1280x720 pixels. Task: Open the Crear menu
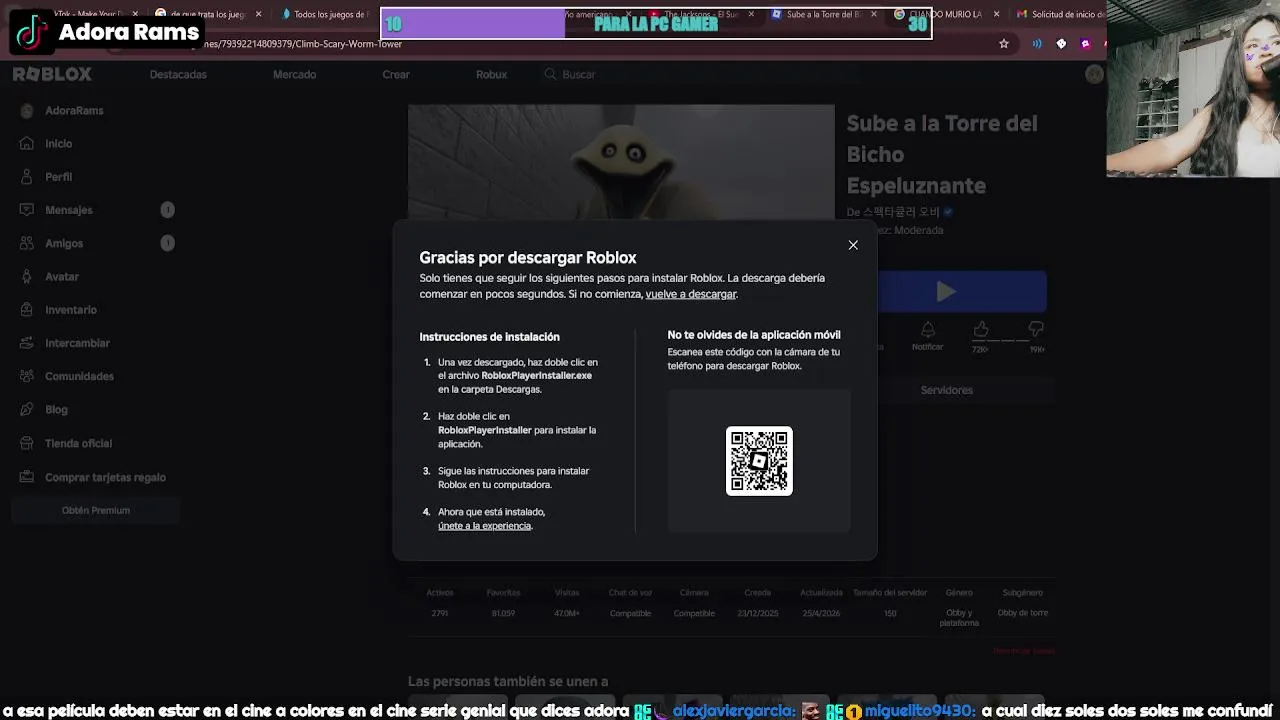click(396, 75)
